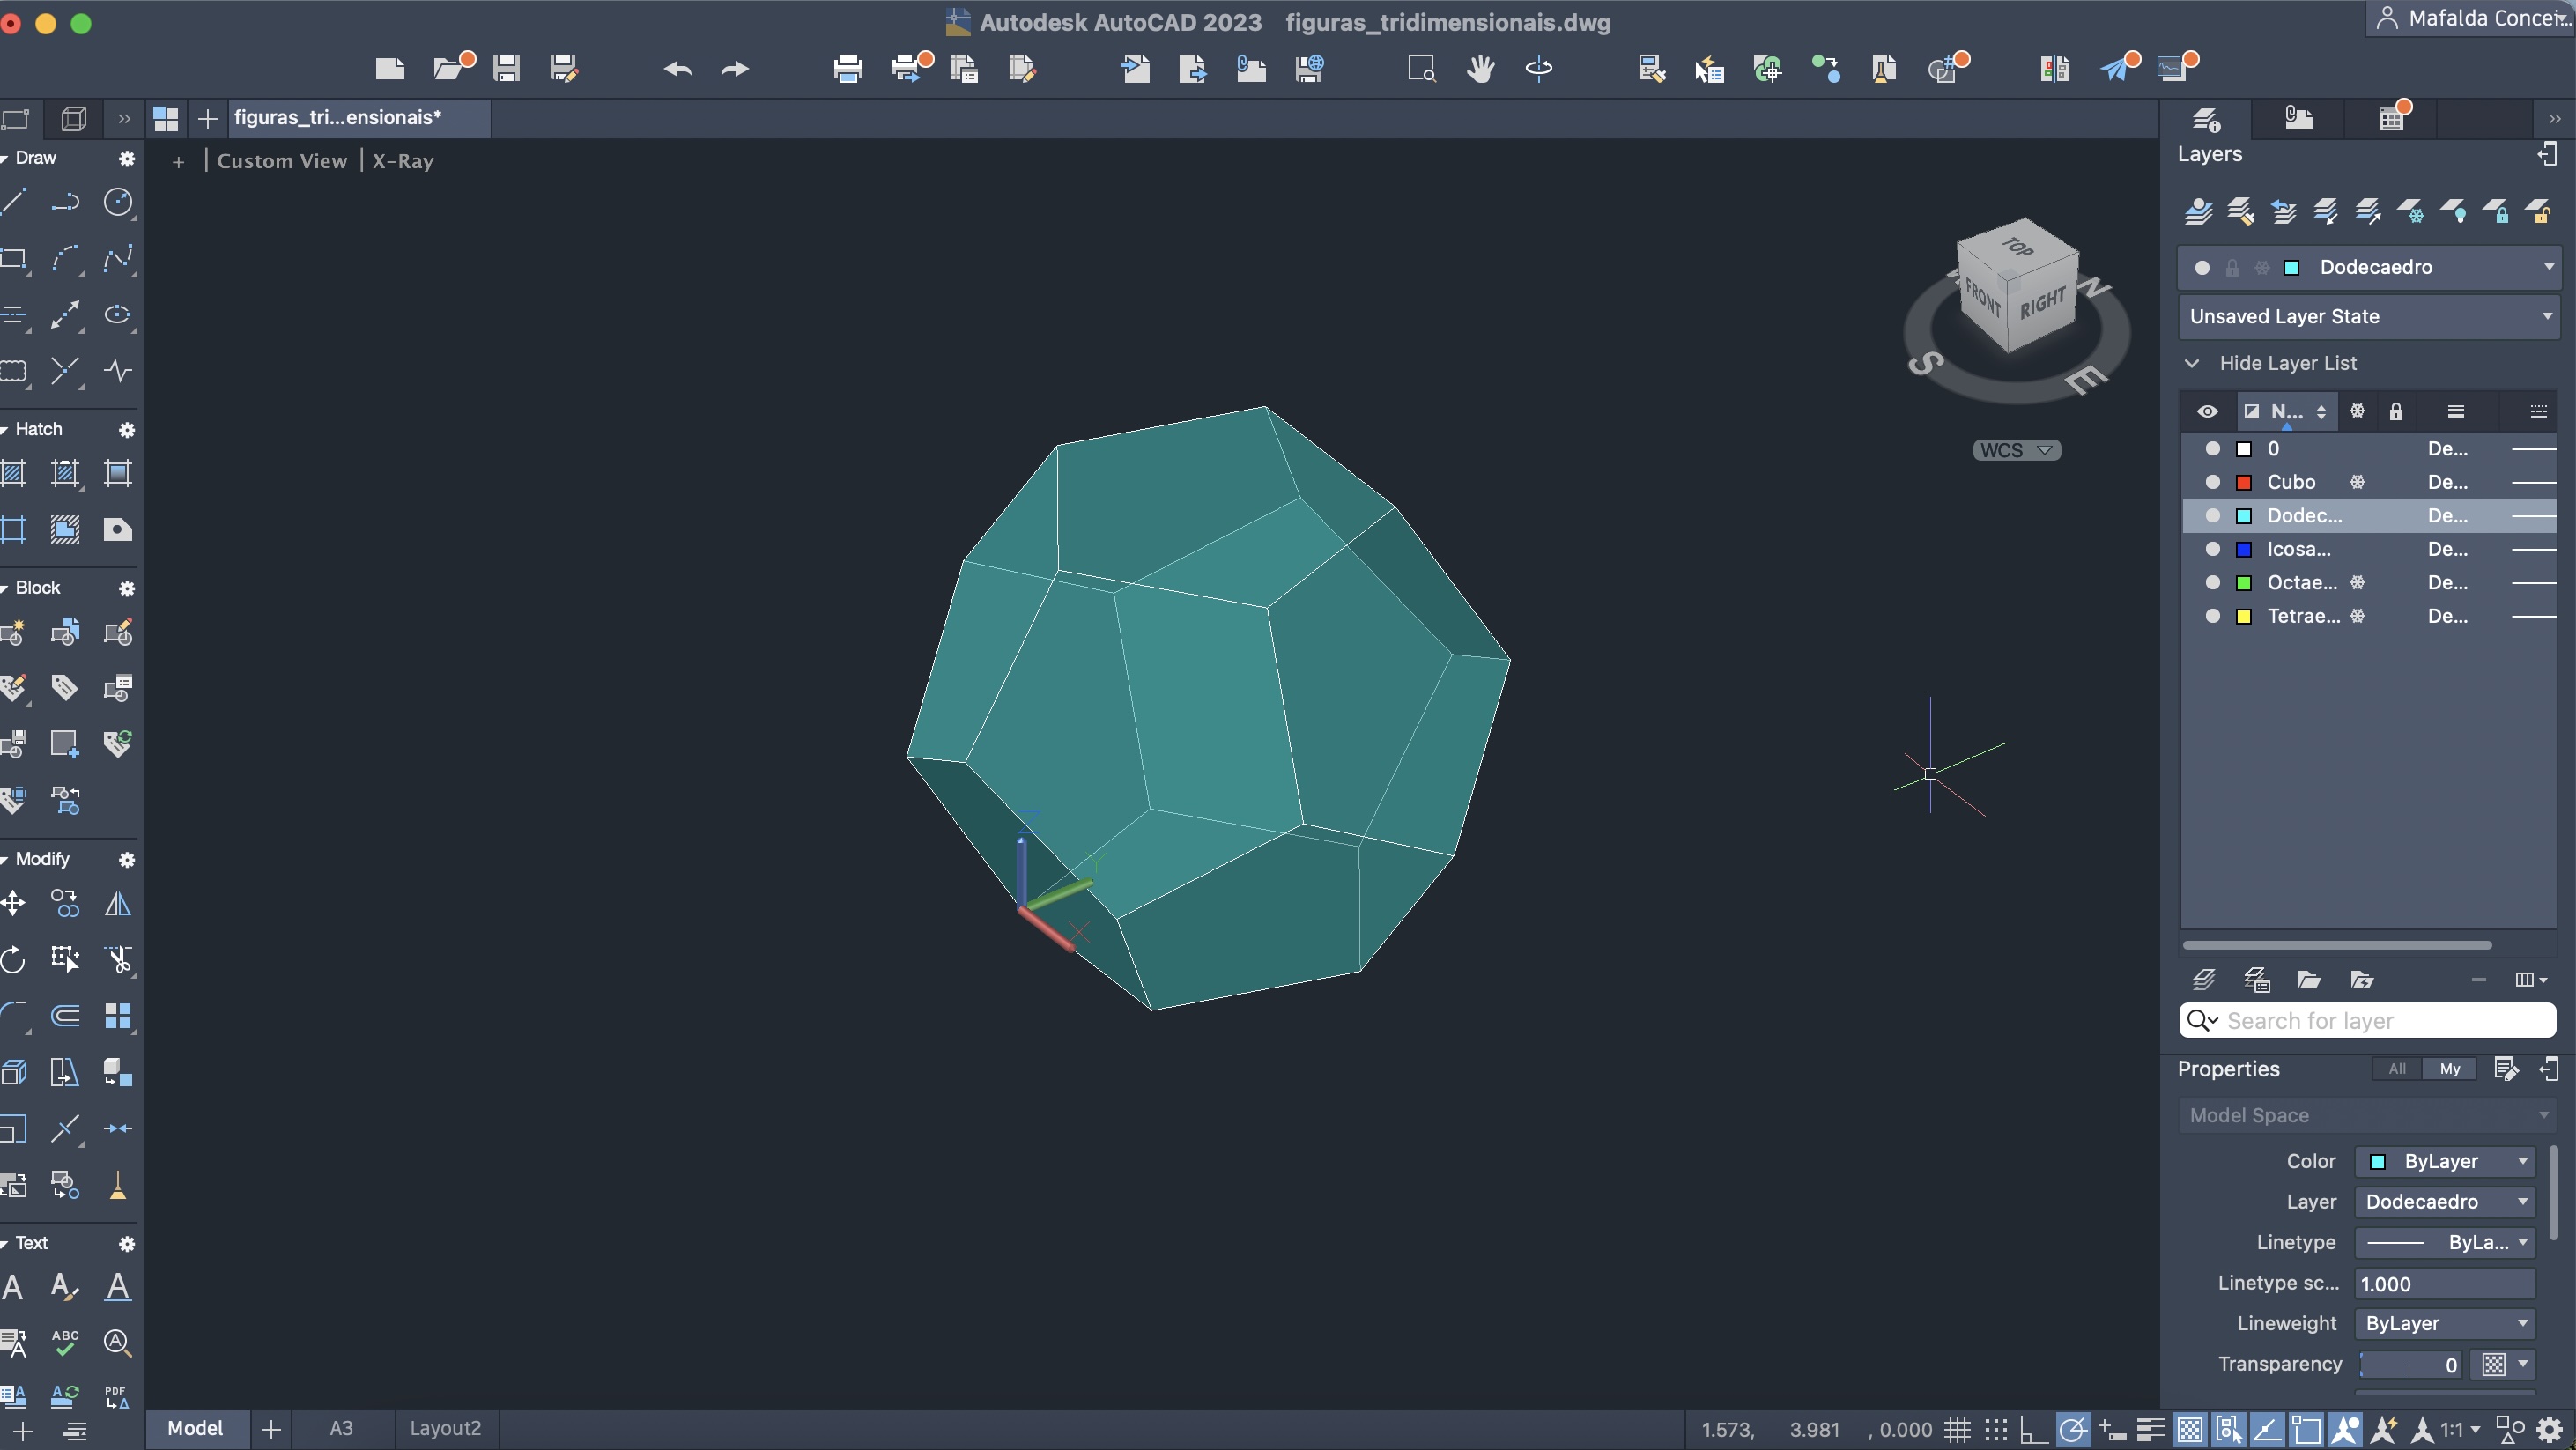Viewport: 2576px width, 1450px height.
Task: Switch to the Layout2 tab
Action: [x=445, y=1428]
